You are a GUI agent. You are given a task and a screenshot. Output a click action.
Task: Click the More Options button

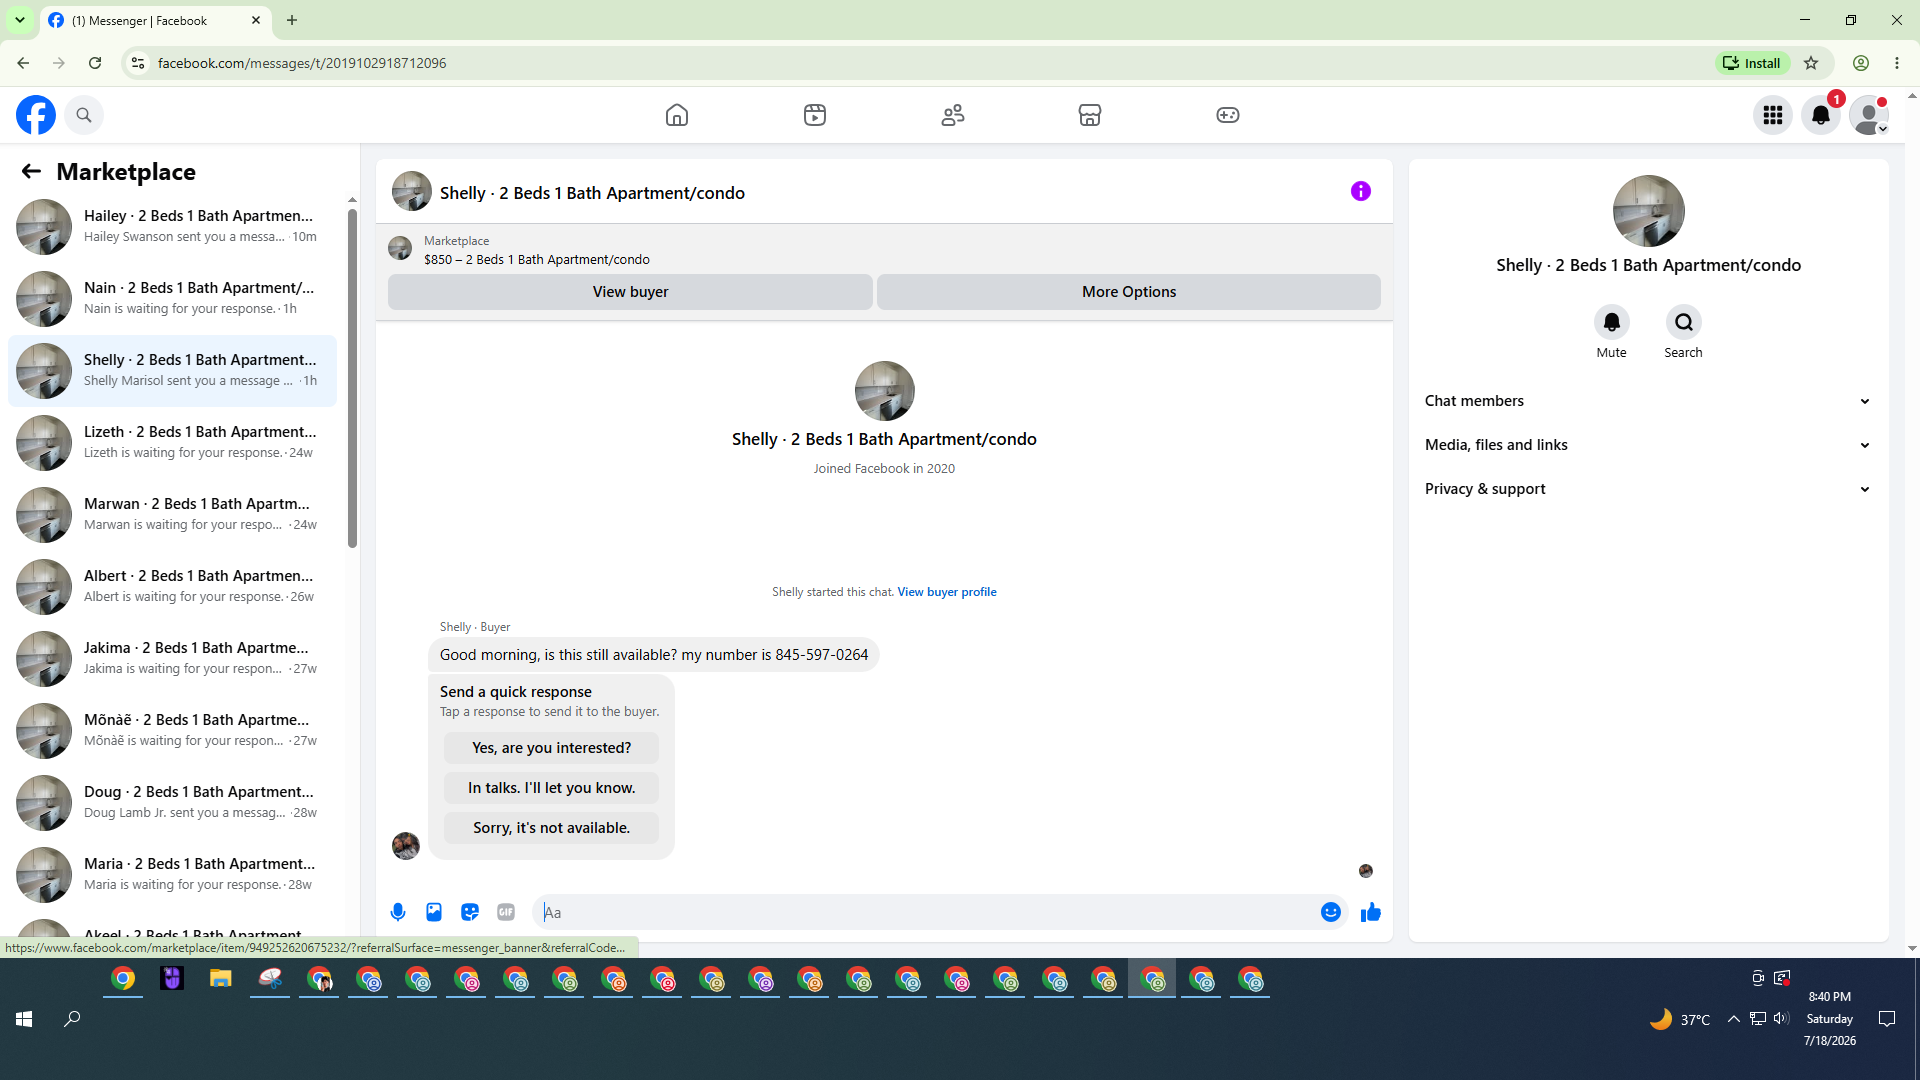[1129, 292]
